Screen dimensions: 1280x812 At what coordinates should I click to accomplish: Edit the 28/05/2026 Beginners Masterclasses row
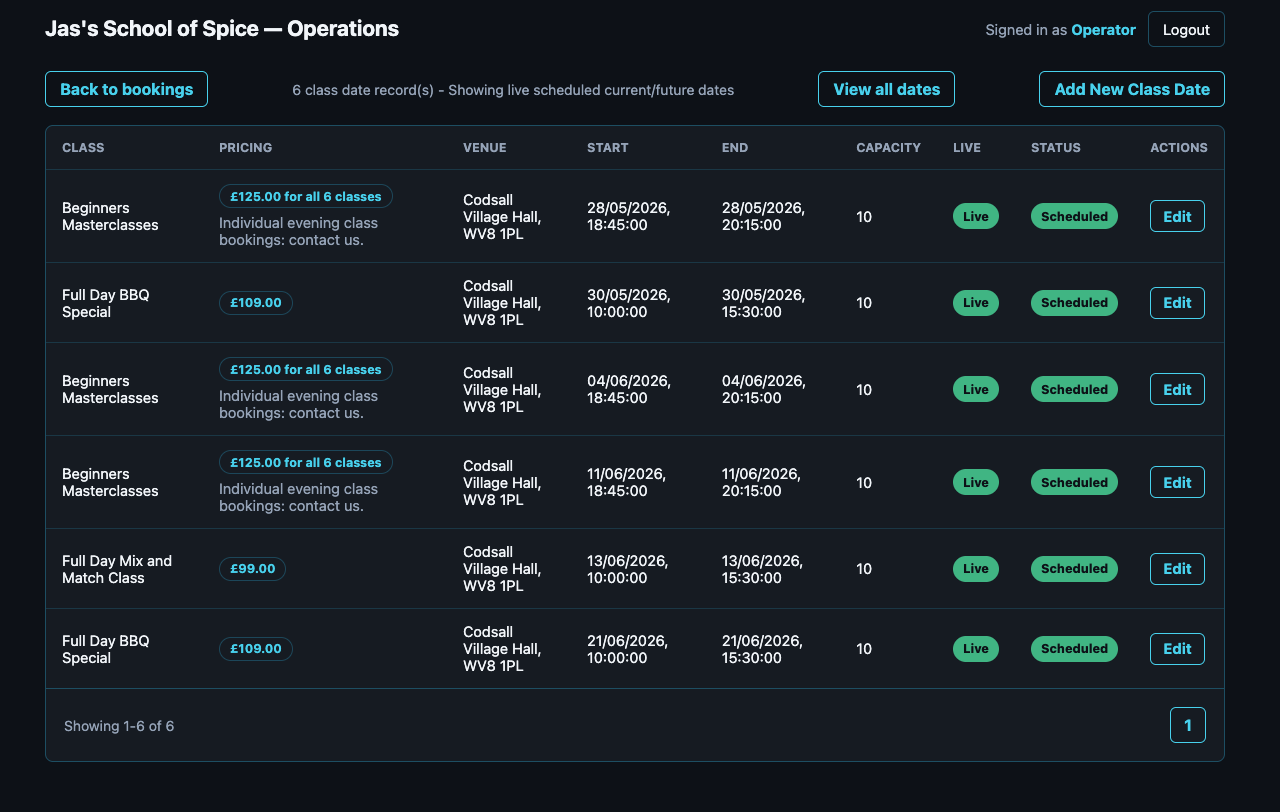[x=1177, y=216]
